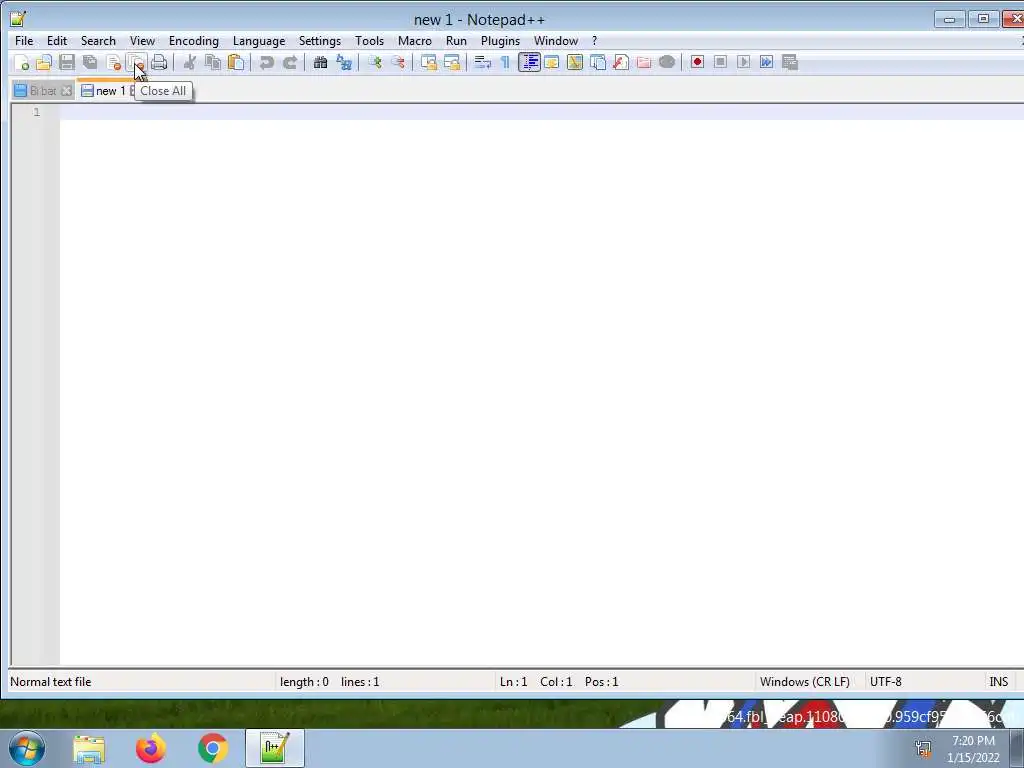Start macro recording with the red record button

tap(697, 62)
